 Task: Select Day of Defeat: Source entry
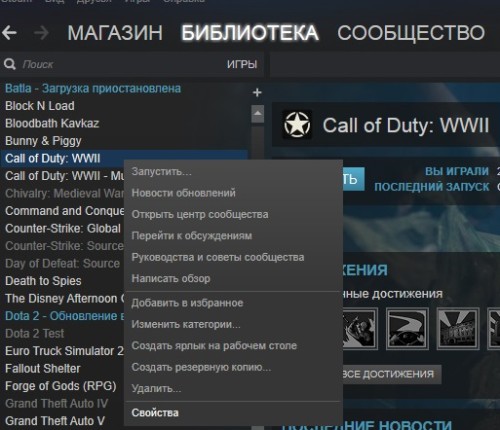pos(62,263)
